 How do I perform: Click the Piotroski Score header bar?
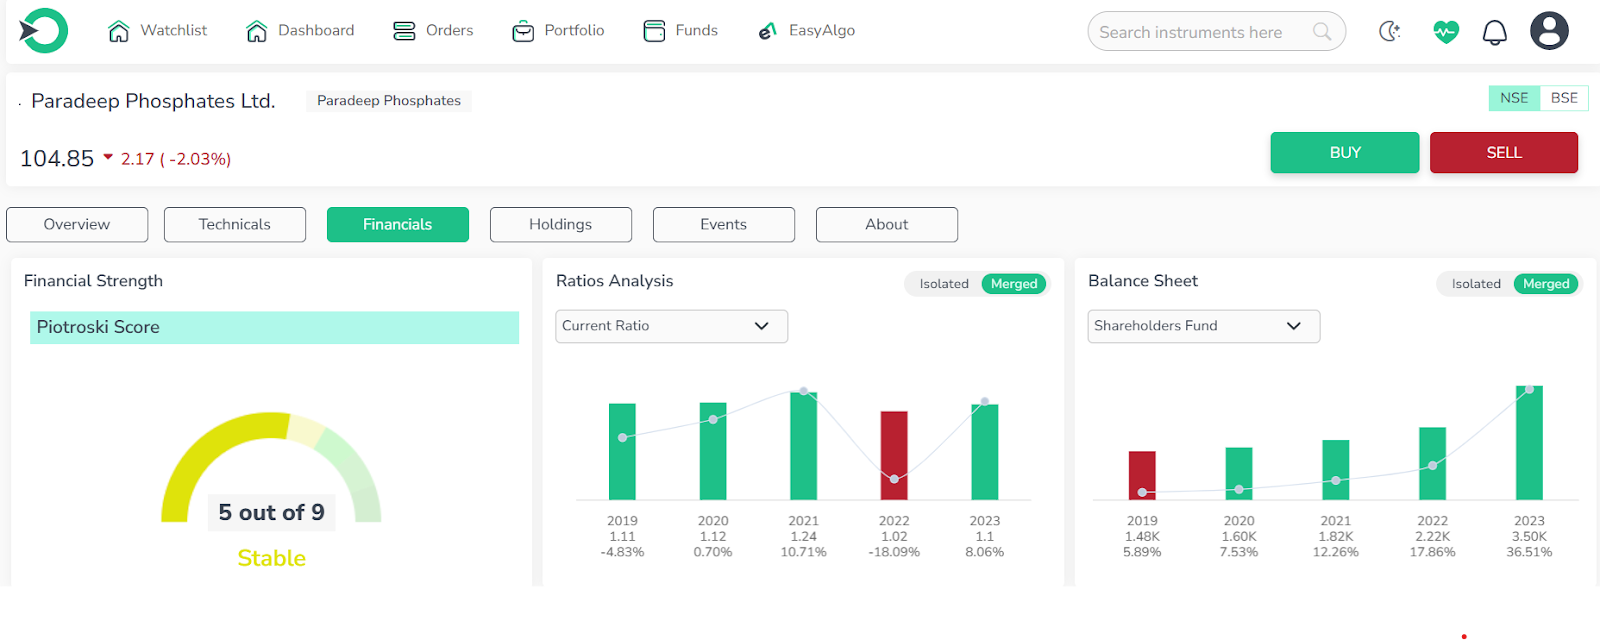point(274,328)
